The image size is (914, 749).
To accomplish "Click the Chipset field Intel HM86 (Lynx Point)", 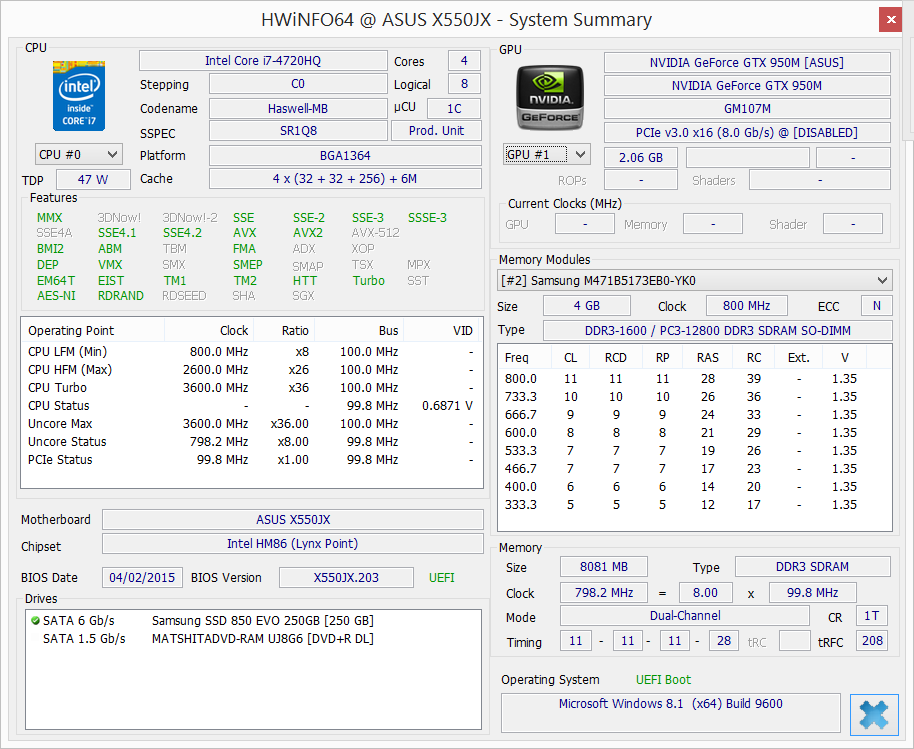I will click(x=293, y=543).
